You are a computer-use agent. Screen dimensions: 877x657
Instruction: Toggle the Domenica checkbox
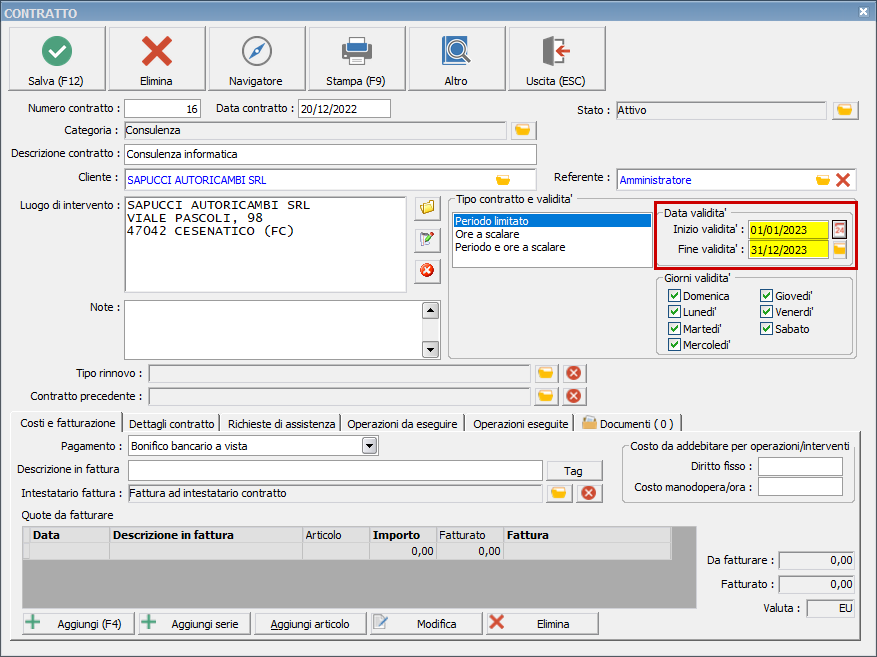point(675,296)
